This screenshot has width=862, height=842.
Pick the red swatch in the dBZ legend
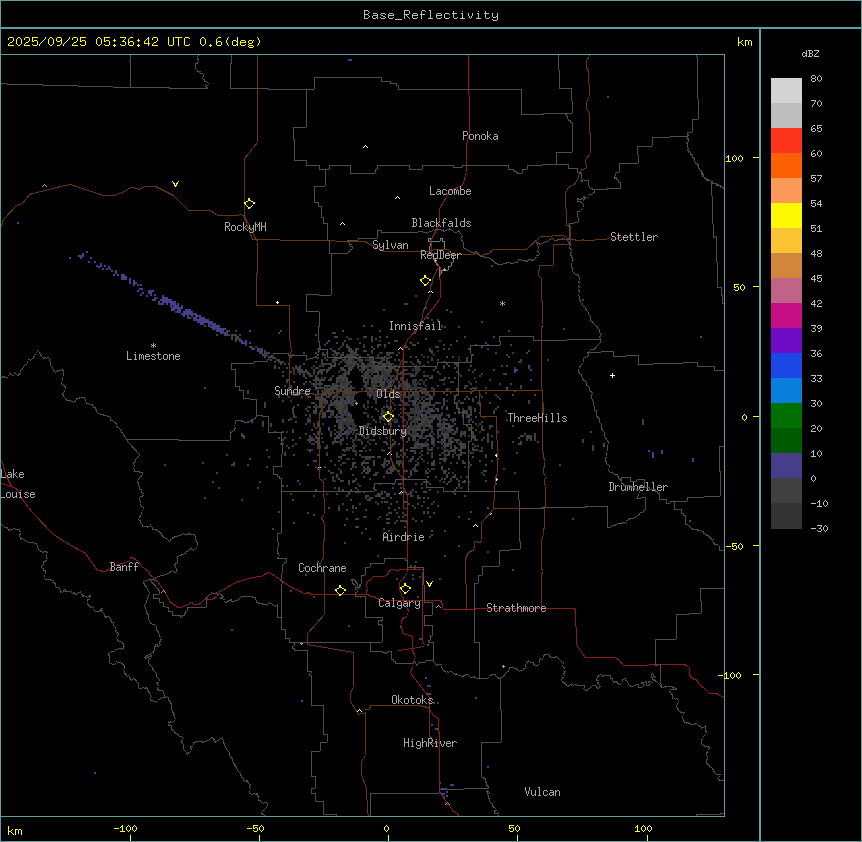(786, 140)
